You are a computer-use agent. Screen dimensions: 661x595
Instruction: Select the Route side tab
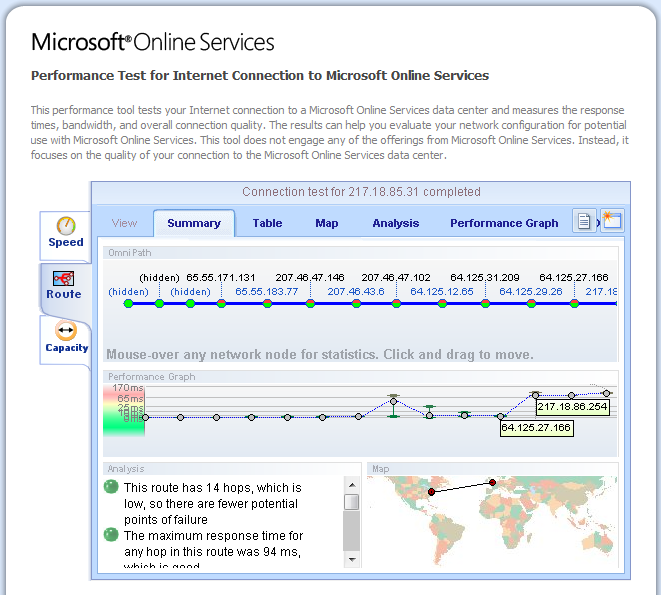65,285
